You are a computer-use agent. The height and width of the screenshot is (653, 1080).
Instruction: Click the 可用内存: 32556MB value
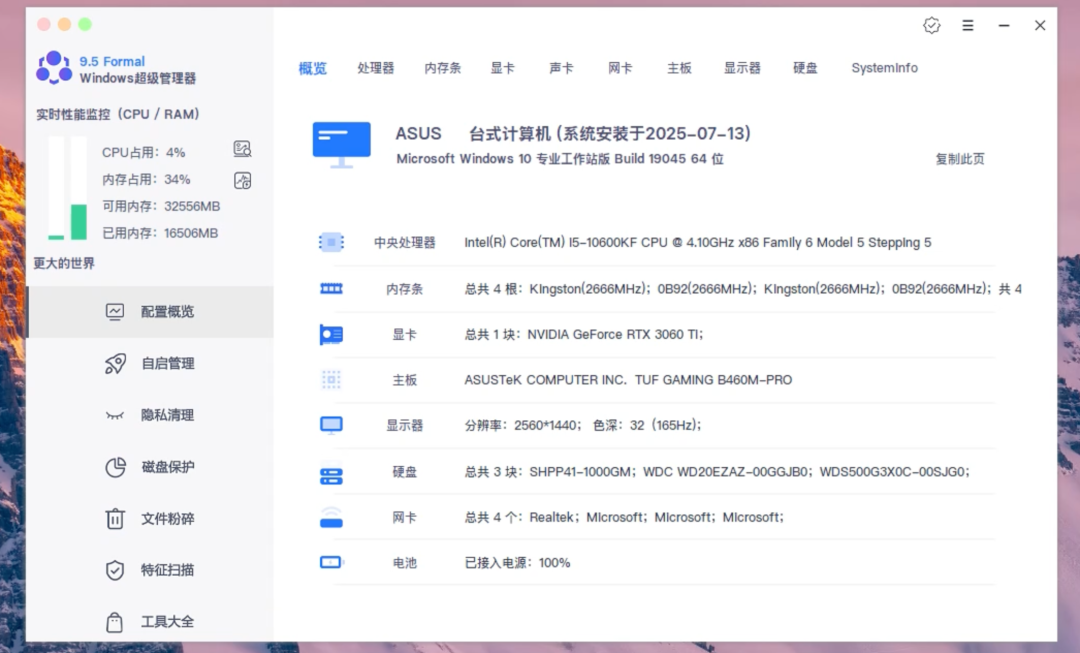[161, 206]
